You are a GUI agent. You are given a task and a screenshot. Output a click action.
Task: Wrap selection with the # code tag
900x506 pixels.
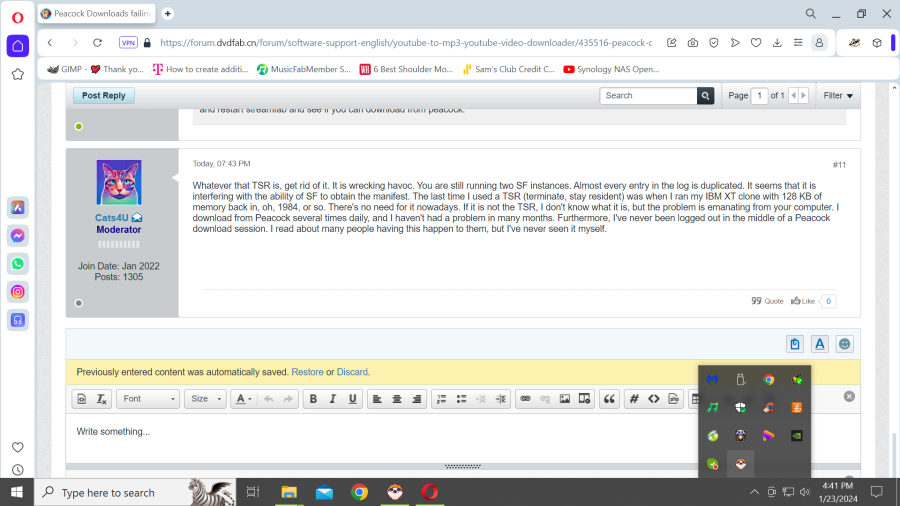634,399
